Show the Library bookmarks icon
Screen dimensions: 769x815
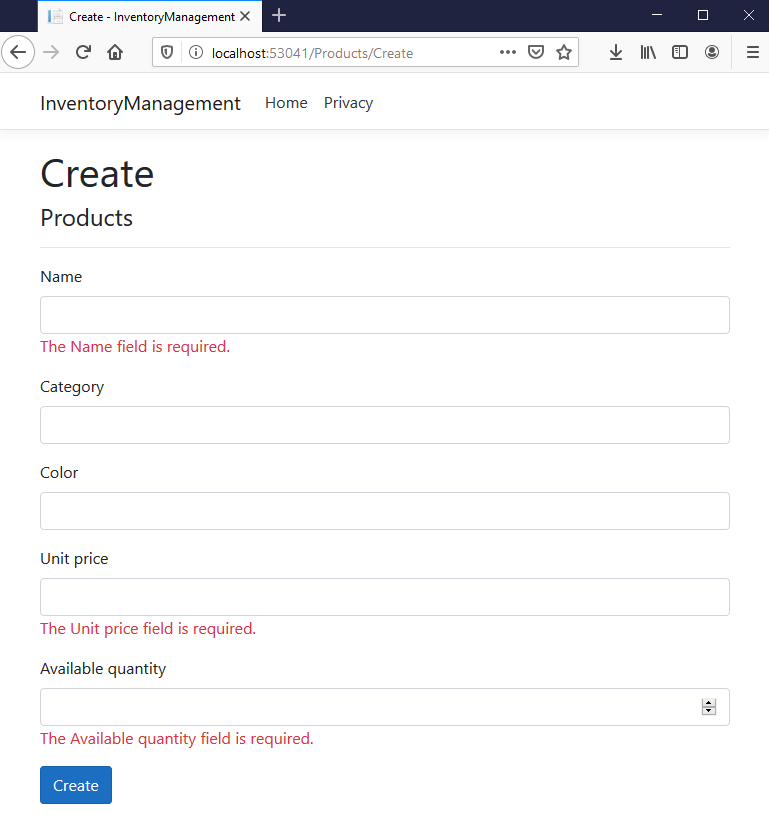(x=648, y=52)
